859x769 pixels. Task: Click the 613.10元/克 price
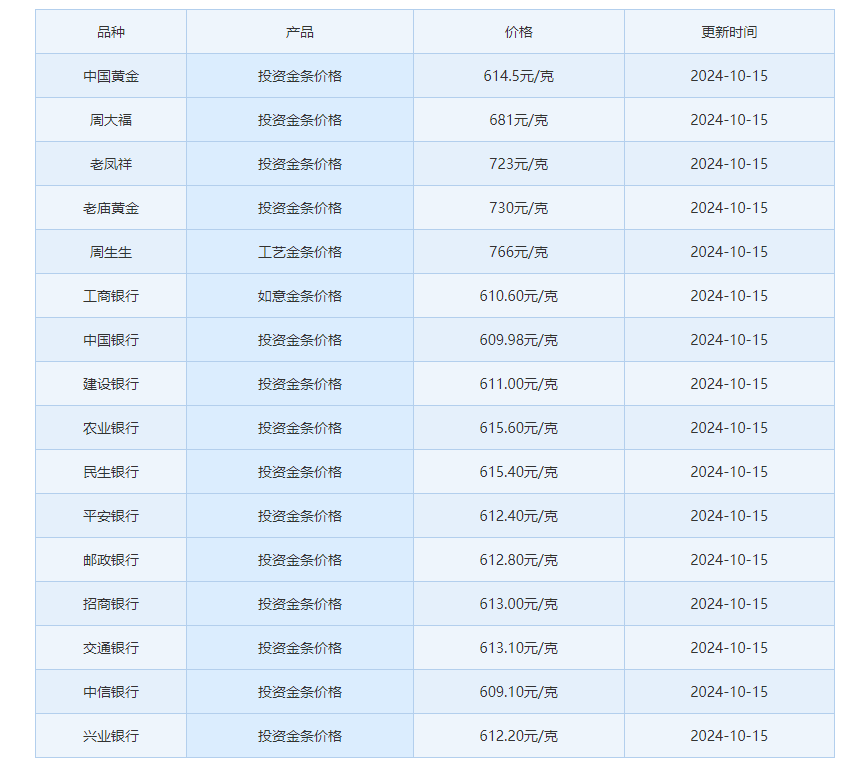518,648
